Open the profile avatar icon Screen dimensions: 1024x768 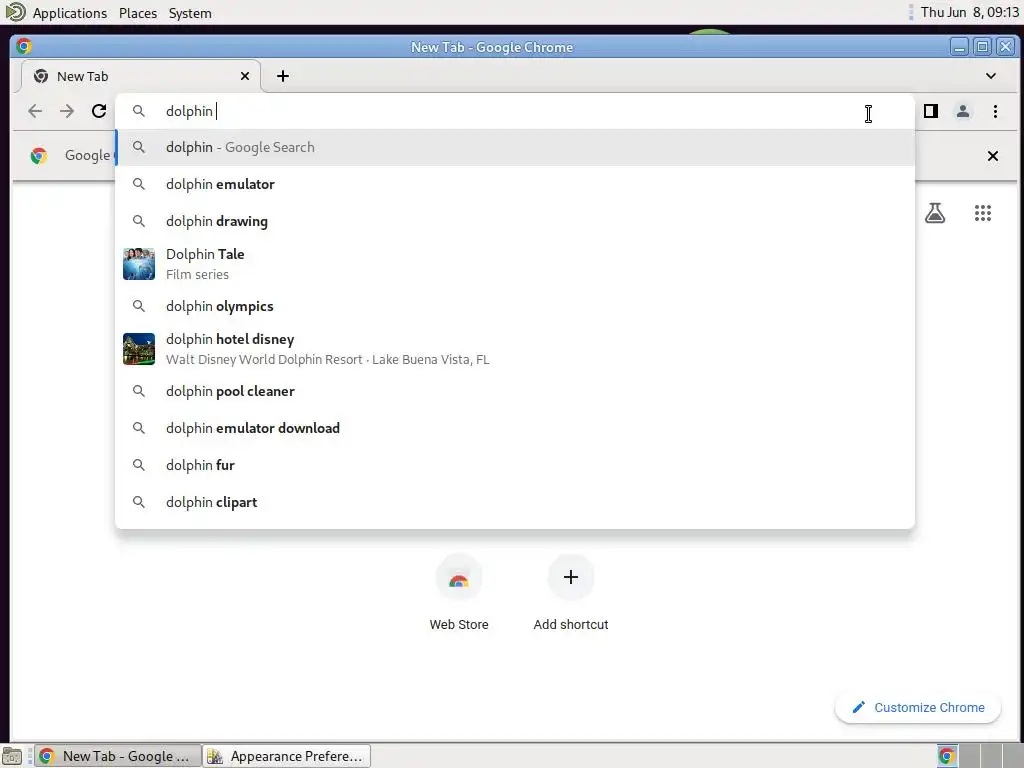click(963, 112)
